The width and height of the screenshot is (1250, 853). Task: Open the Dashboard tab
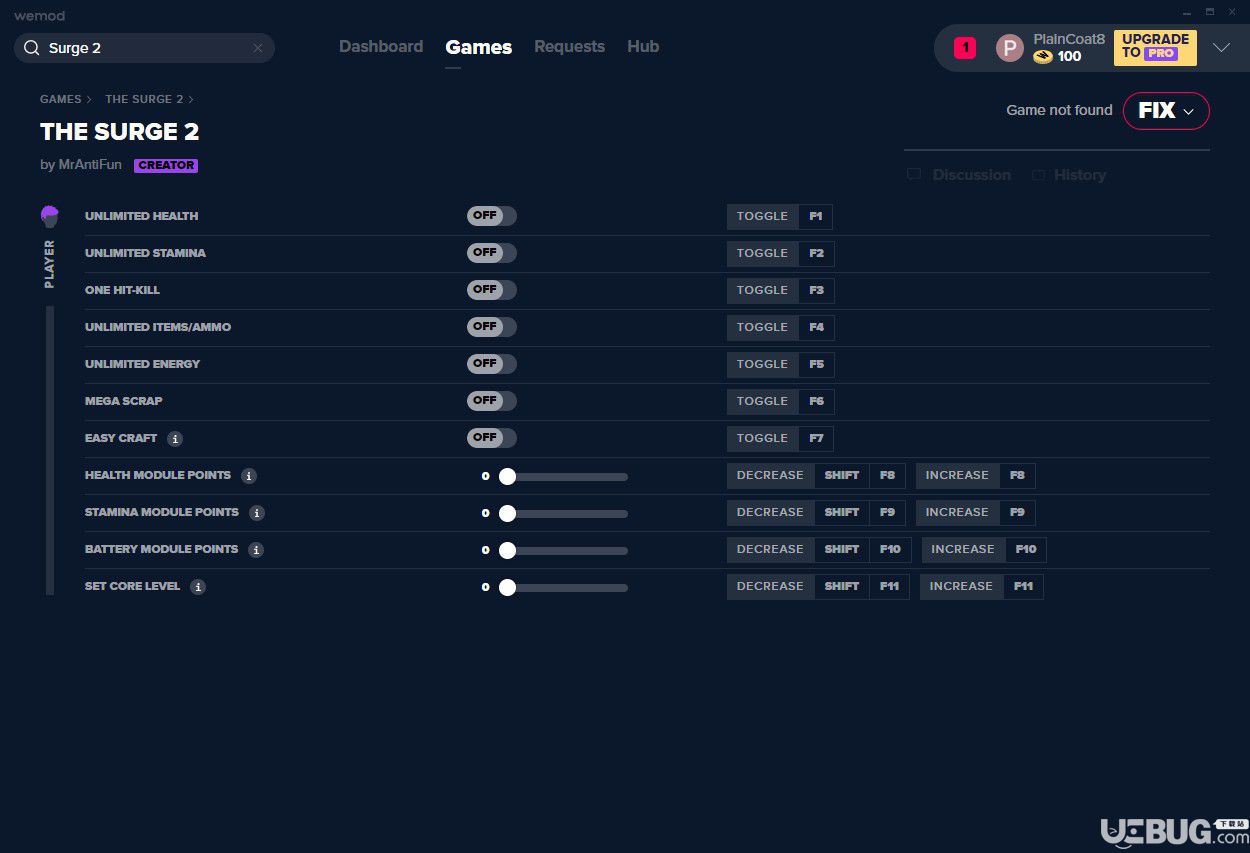tap(381, 47)
